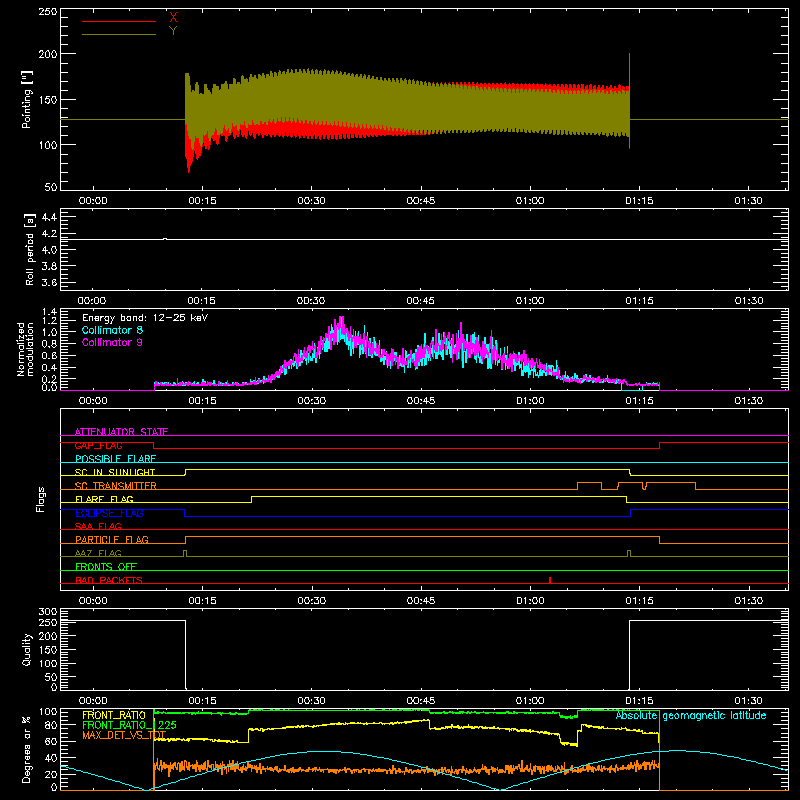800x800 pixels.
Task: Click the AAZ_FLAG label
Action: click(x=98, y=553)
